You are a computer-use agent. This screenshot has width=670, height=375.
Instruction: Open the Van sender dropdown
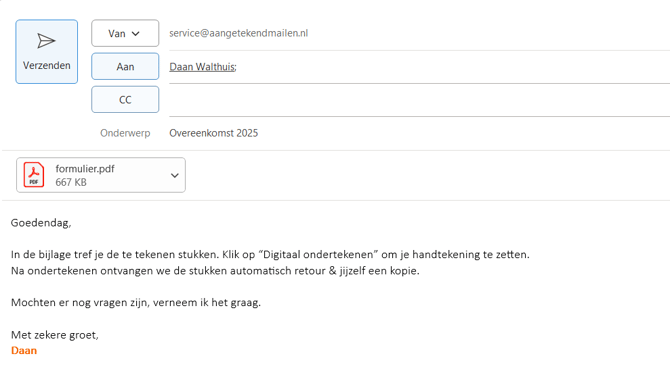[125, 33]
